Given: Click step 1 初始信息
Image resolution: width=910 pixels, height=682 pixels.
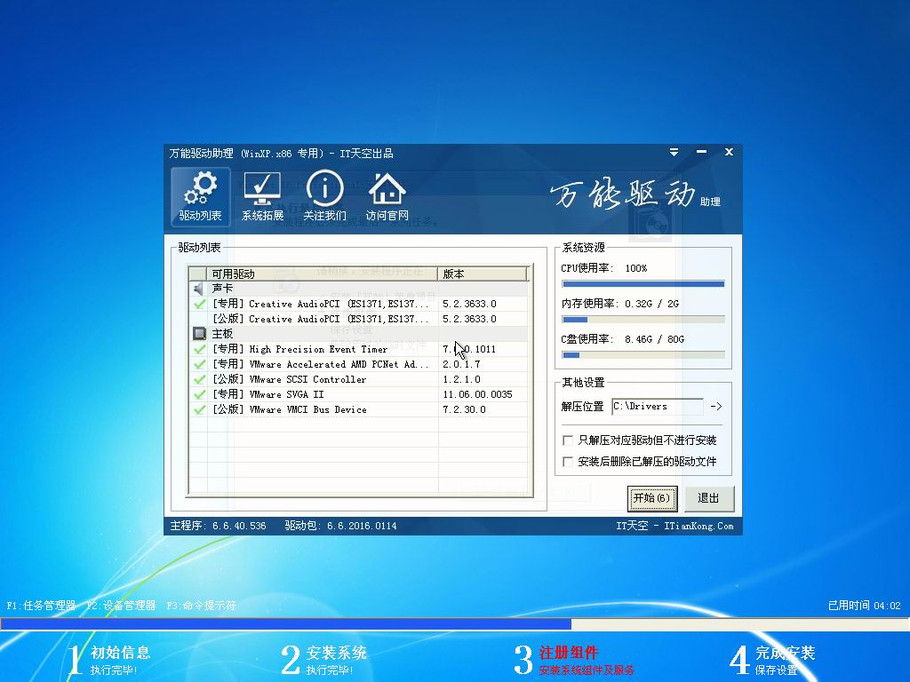Looking at the screenshot, I should pyautogui.click(x=108, y=660).
